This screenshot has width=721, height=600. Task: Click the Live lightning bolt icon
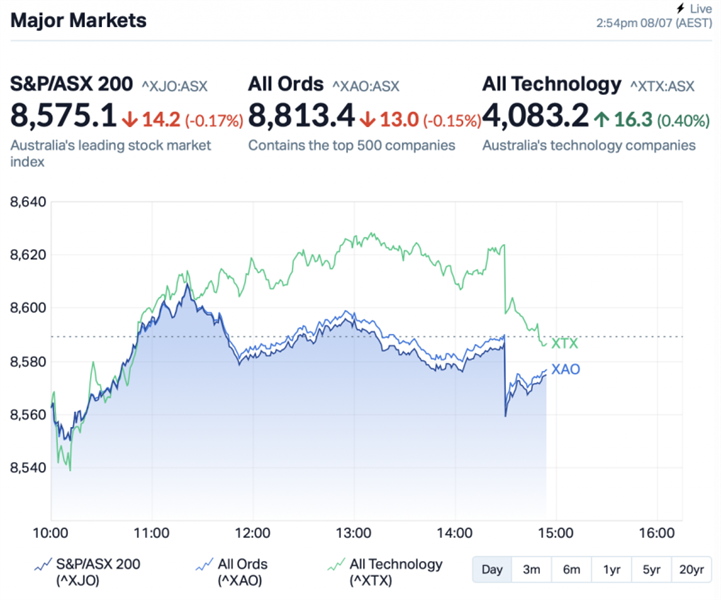click(681, 7)
